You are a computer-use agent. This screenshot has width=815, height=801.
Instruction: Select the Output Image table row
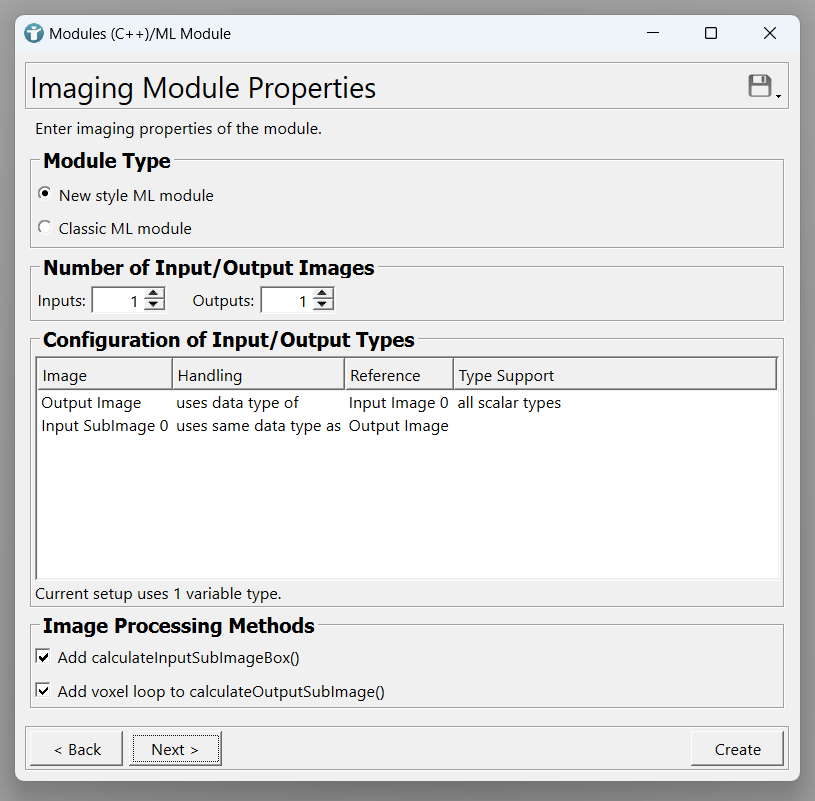pyautogui.click(x=91, y=403)
